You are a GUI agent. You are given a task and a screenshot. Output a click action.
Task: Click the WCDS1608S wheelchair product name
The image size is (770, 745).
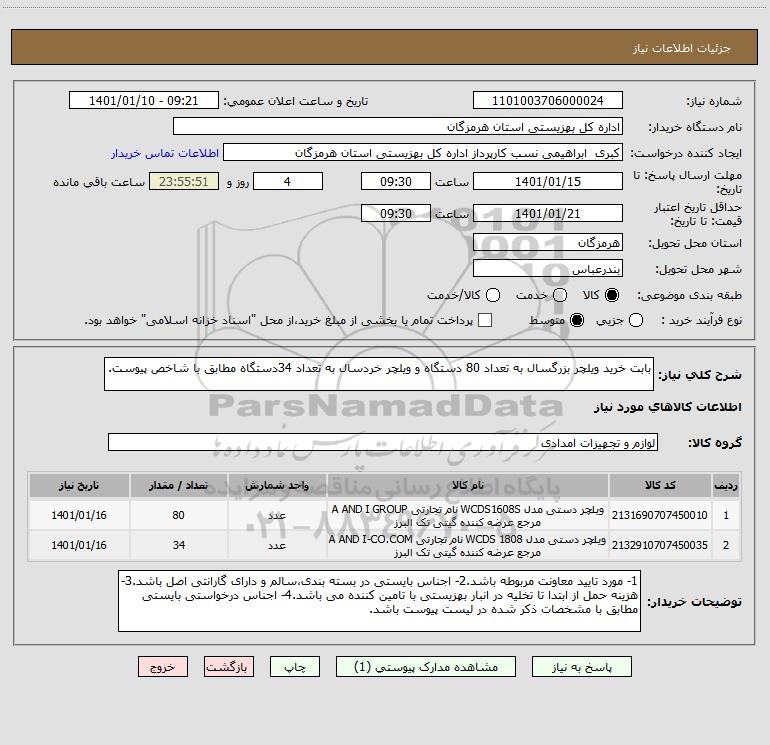pos(468,515)
